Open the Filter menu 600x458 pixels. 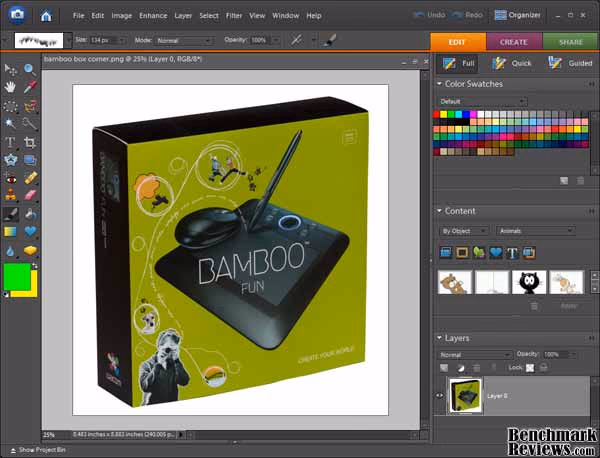[234, 16]
